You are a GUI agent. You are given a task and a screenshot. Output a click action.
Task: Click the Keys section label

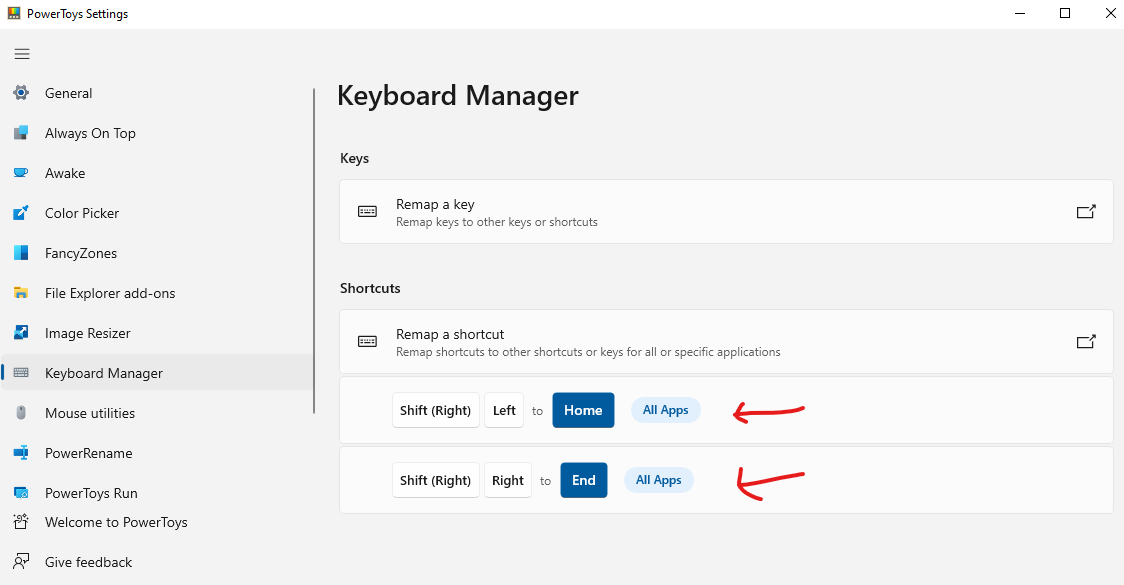(354, 158)
